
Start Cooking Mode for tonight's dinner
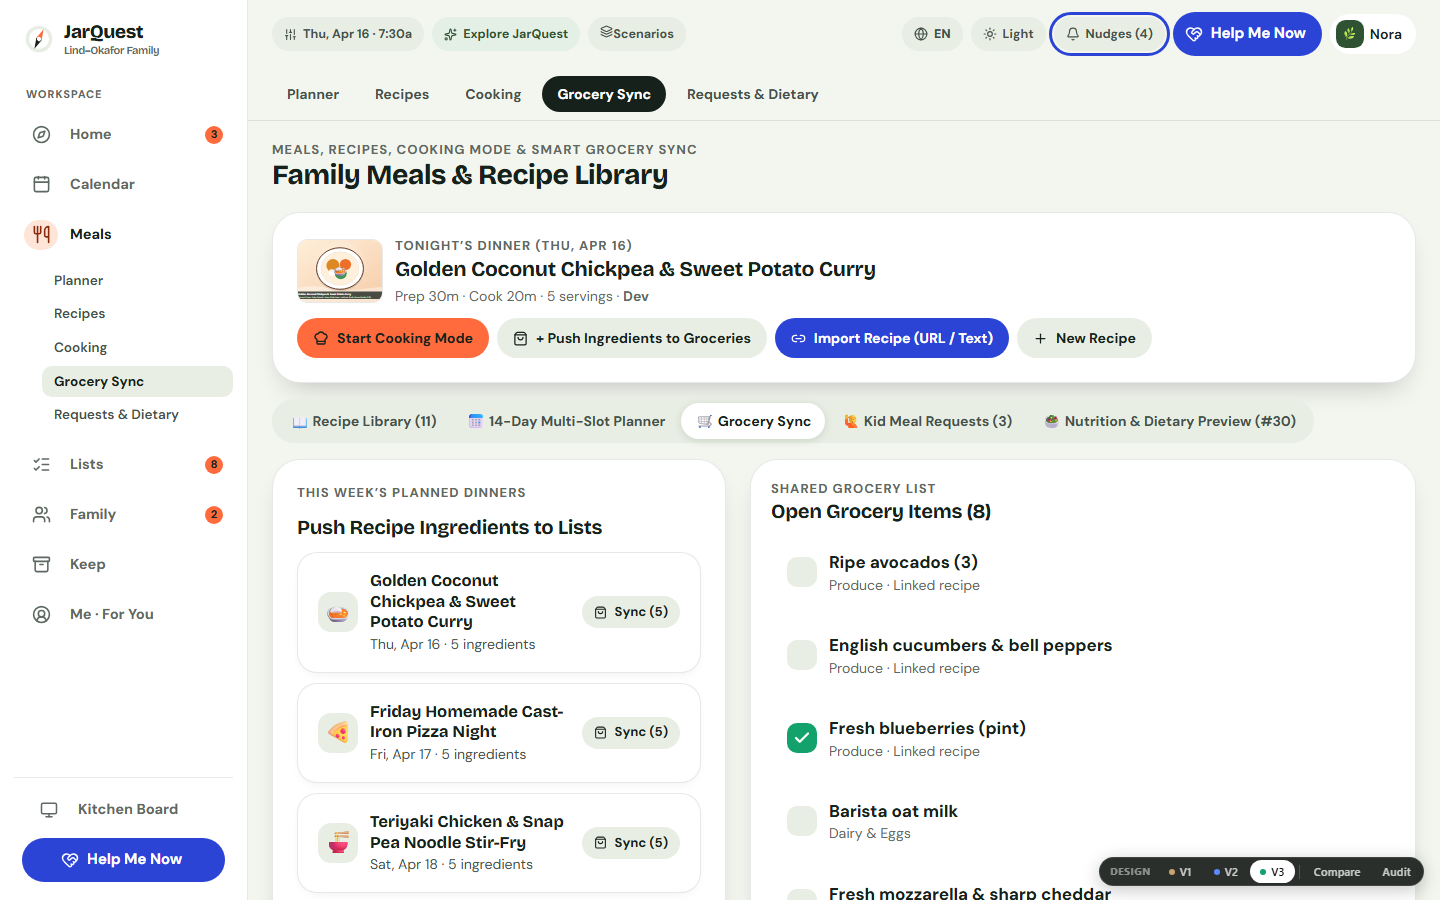tap(393, 338)
